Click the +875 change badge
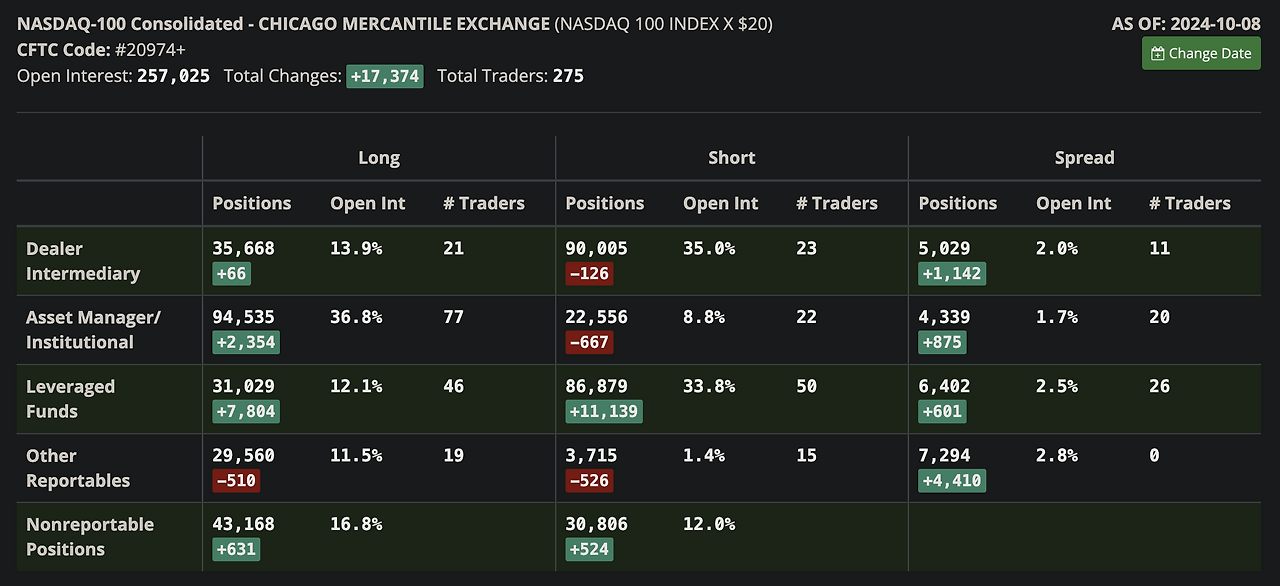 942,342
